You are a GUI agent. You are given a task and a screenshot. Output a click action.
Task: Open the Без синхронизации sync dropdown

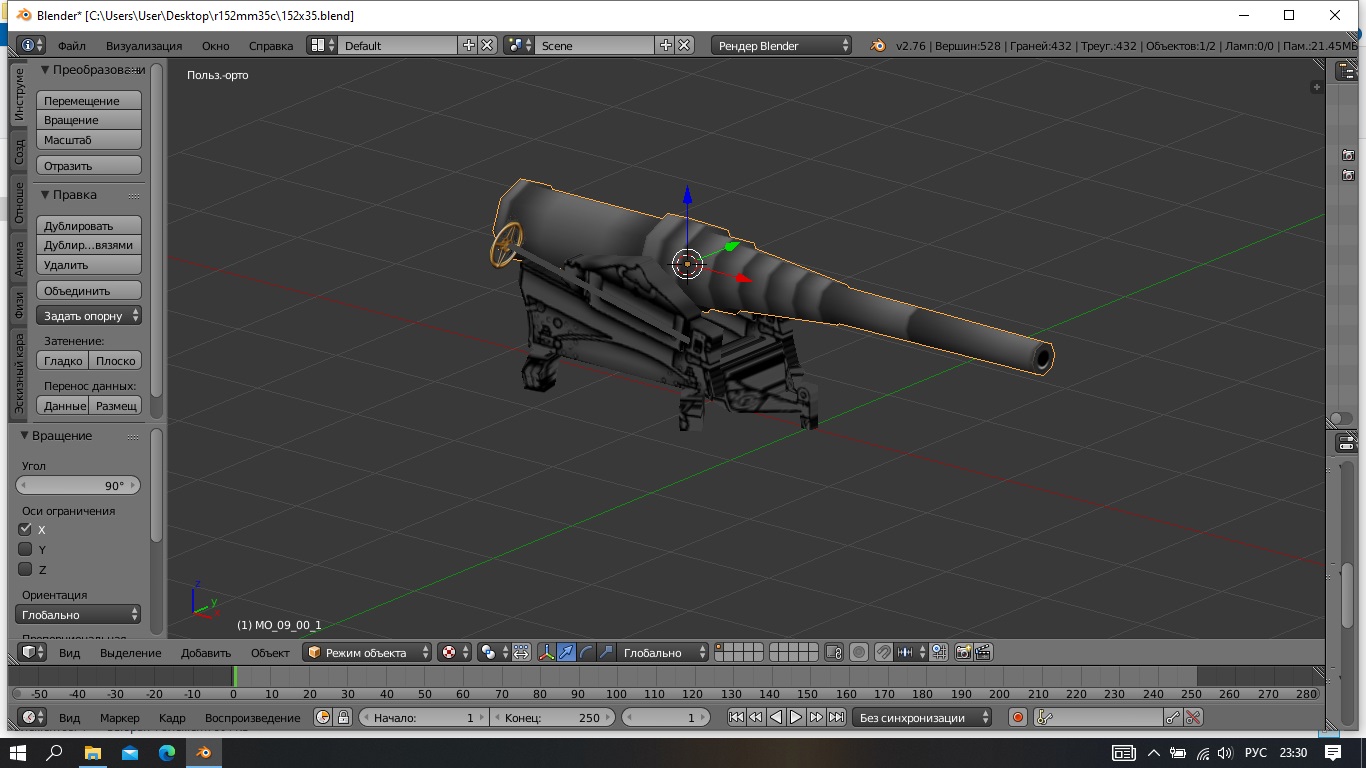(921, 717)
